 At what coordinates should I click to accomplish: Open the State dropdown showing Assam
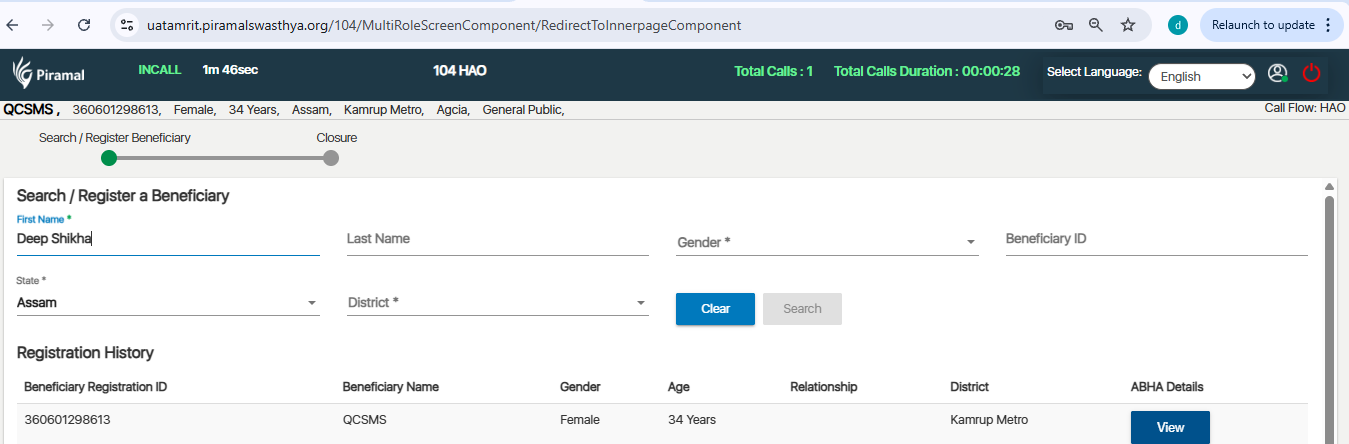(168, 302)
